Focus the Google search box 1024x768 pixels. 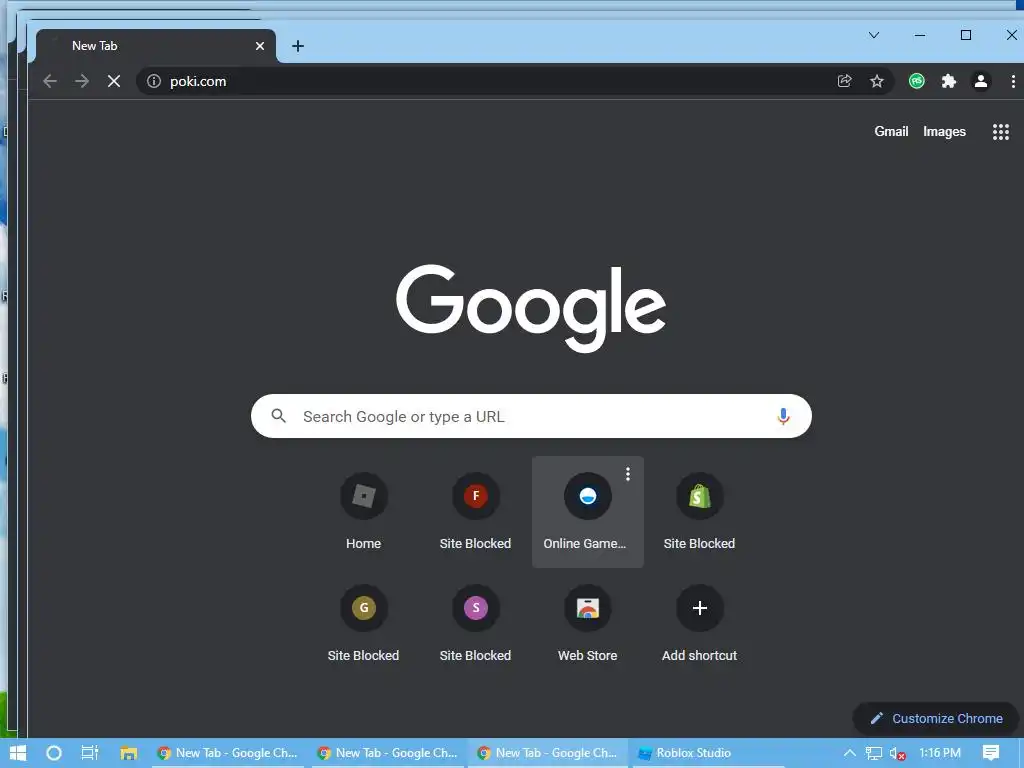531,416
